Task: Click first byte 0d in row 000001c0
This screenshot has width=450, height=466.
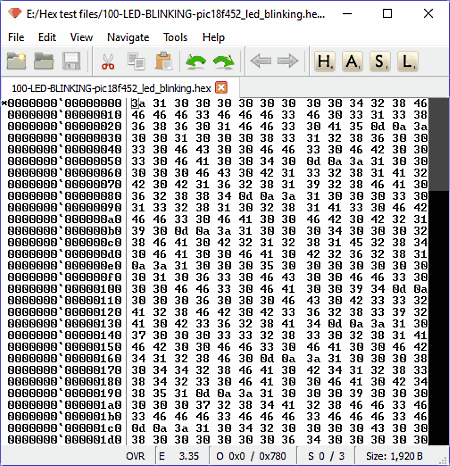Action: pyautogui.click(x=138, y=428)
